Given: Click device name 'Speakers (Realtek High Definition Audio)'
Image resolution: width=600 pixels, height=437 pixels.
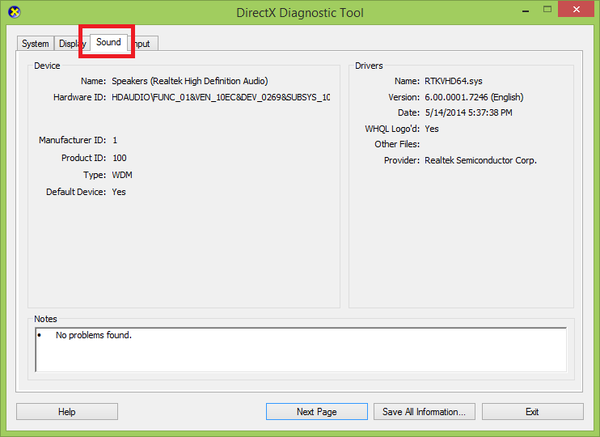Looking at the screenshot, I should coord(190,81).
